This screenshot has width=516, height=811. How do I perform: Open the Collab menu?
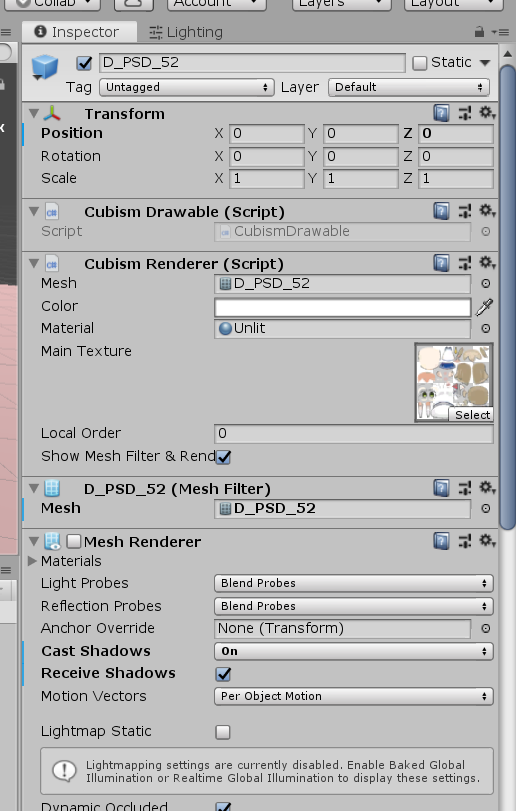[x=54, y=4]
